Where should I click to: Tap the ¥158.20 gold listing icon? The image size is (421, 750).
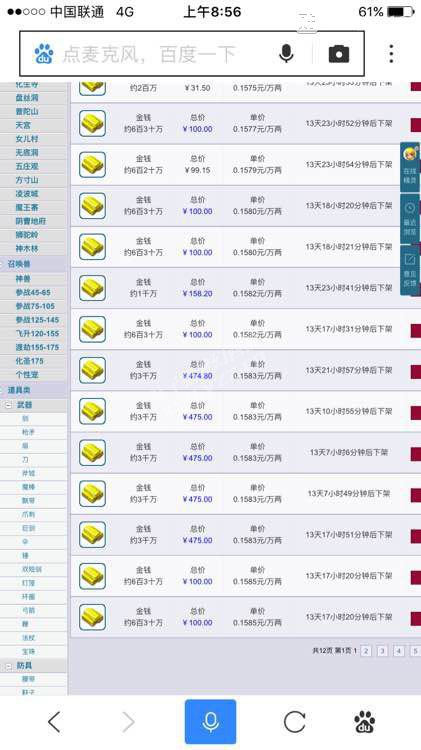pyautogui.click(x=92, y=288)
